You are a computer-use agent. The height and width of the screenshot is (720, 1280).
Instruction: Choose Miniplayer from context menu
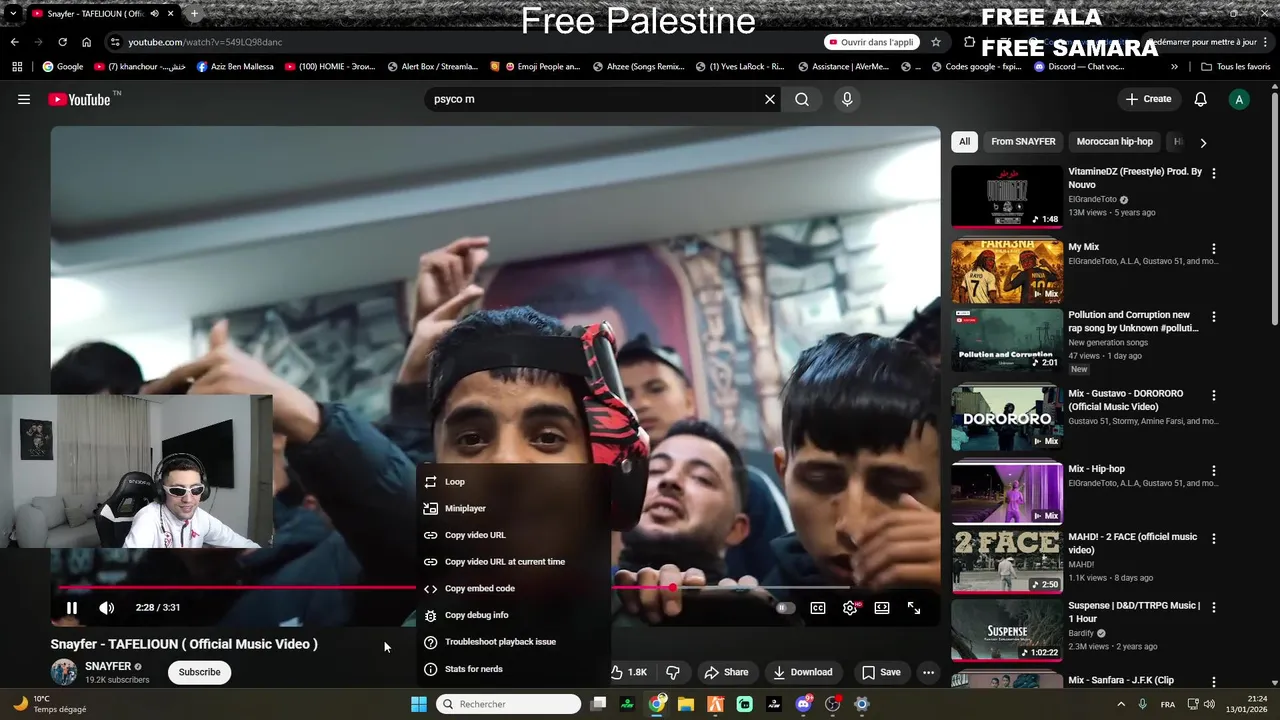514,508
